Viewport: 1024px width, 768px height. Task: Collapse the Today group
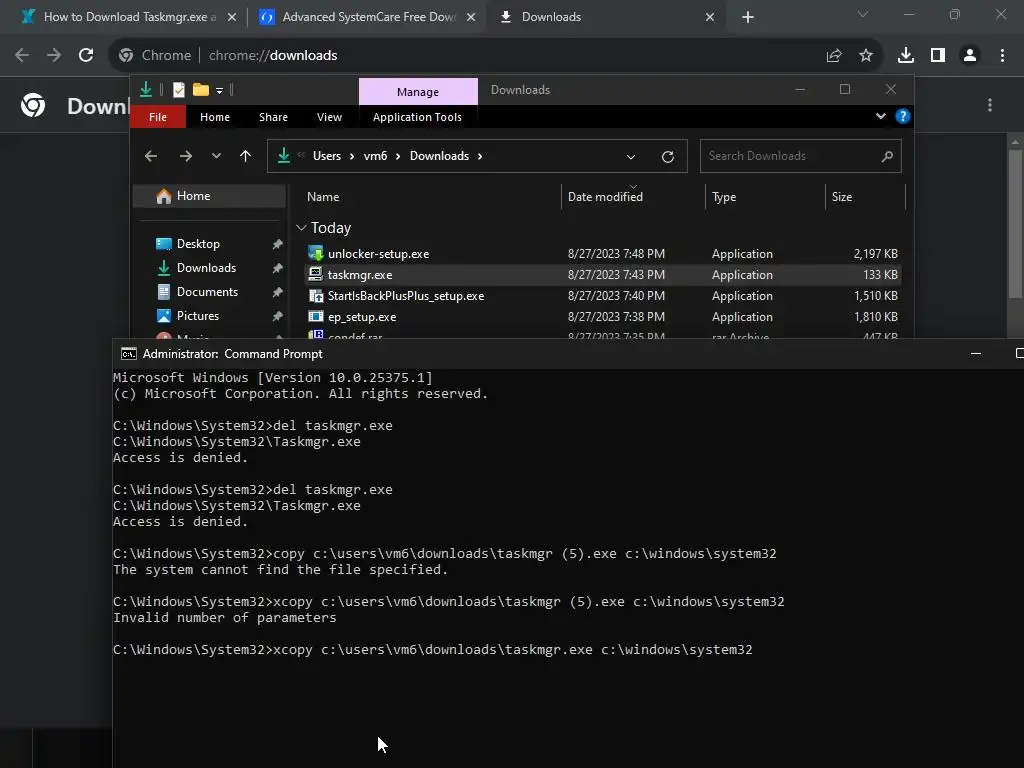(x=301, y=228)
